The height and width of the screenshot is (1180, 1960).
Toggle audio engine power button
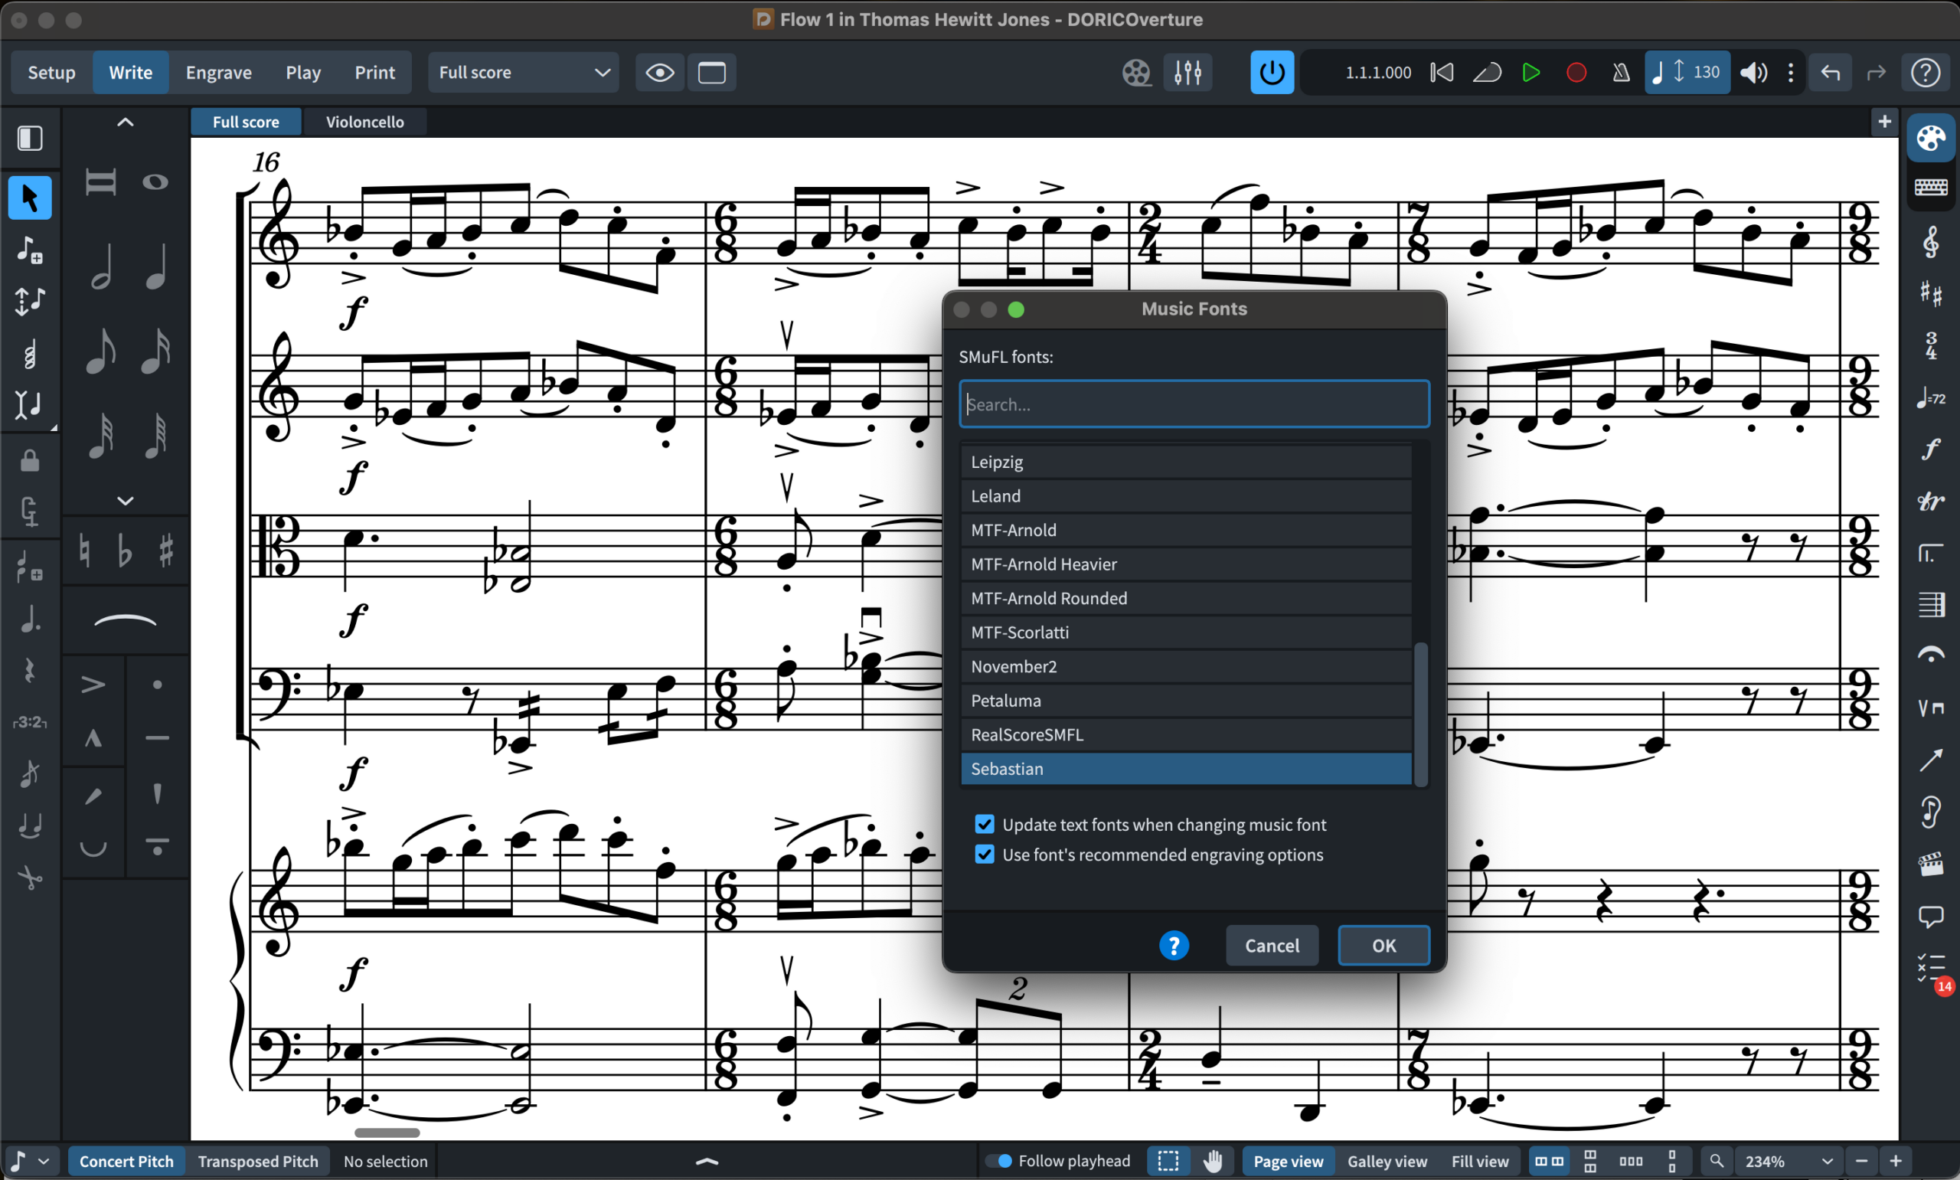point(1271,72)
